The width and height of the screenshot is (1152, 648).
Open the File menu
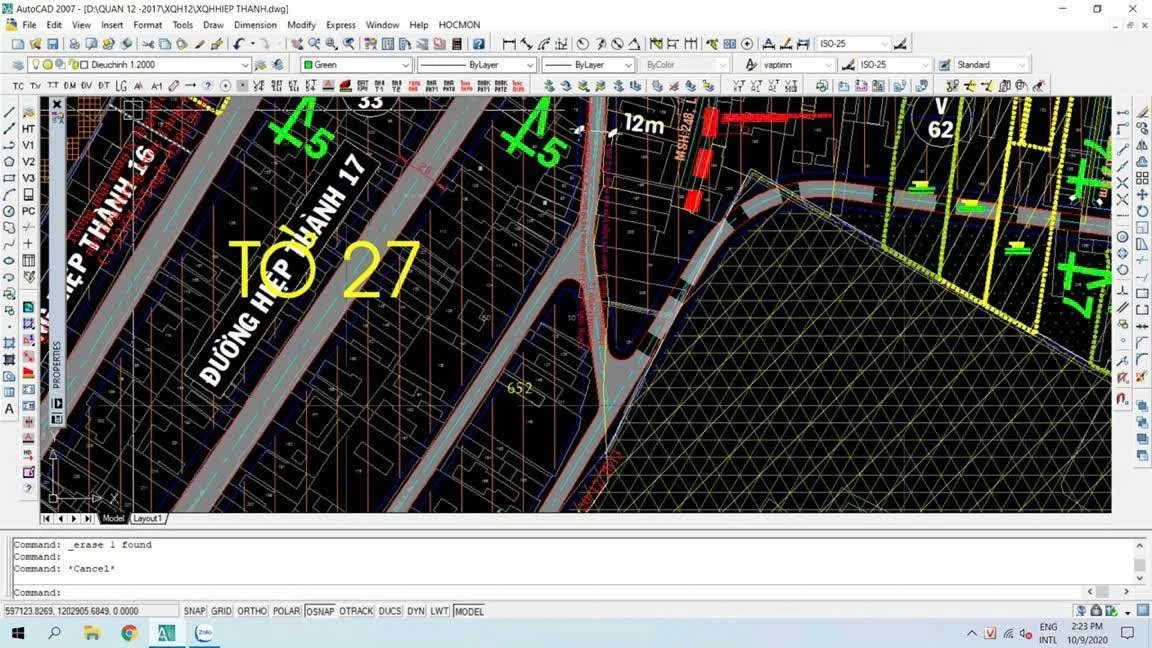[29, 25]
